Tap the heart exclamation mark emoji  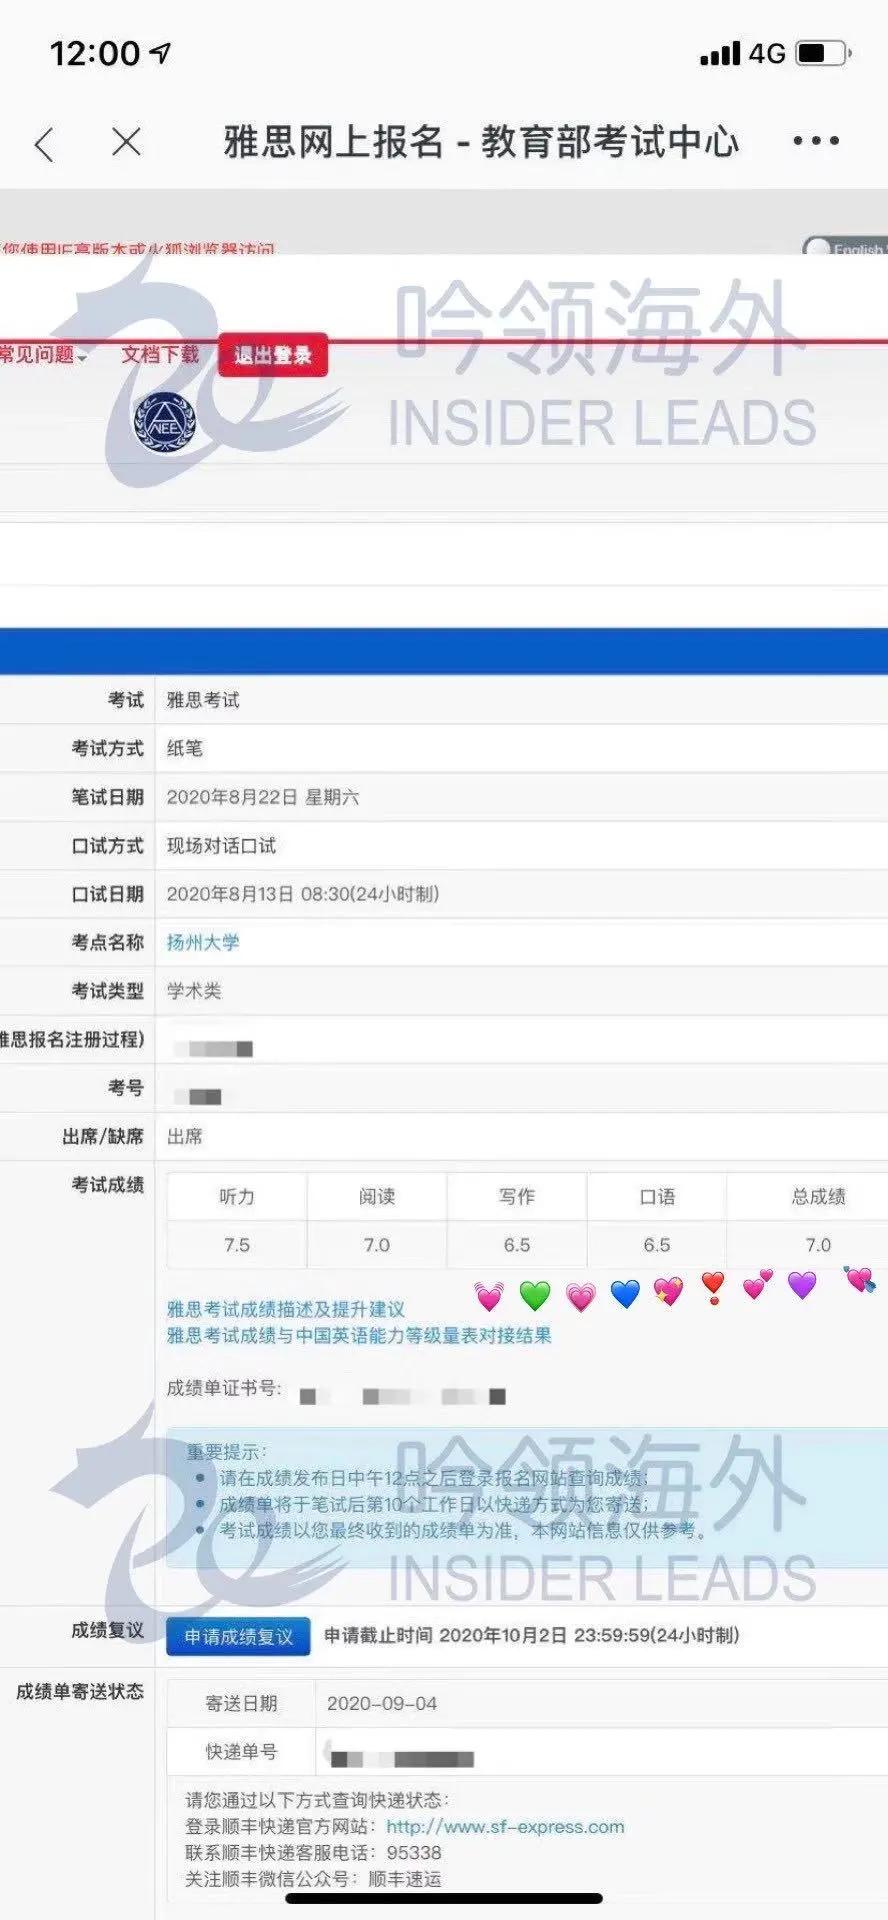[x=713, y=1288]
